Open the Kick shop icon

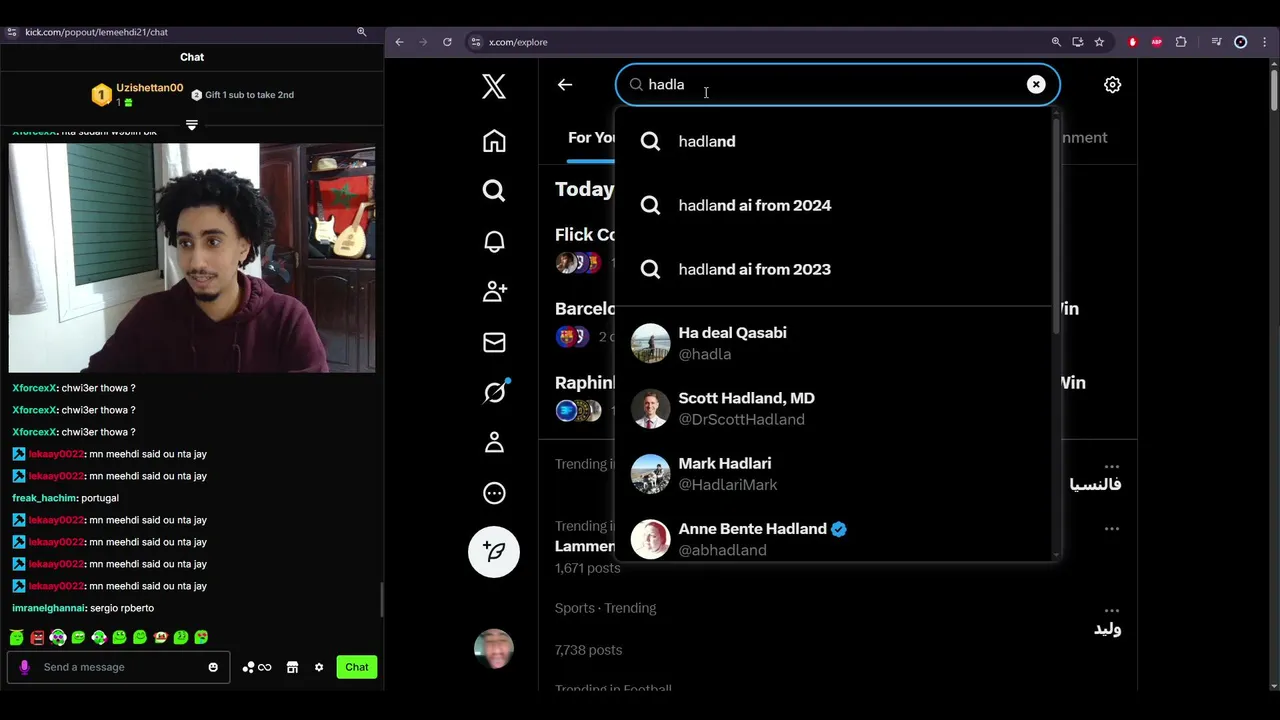pyautogui.click(x=292, y=667)
